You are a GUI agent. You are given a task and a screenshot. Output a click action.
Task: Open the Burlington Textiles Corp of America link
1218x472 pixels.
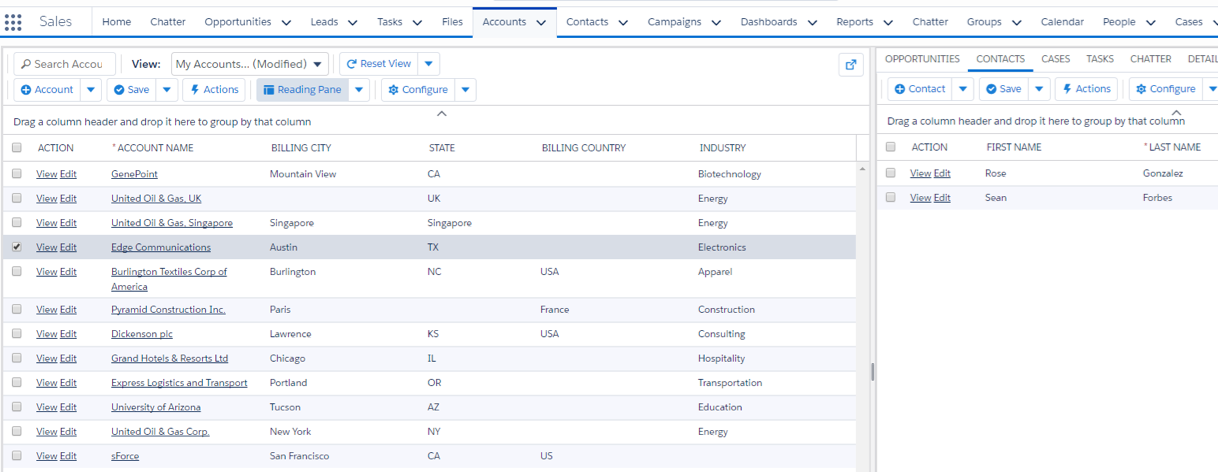(169, 279)
